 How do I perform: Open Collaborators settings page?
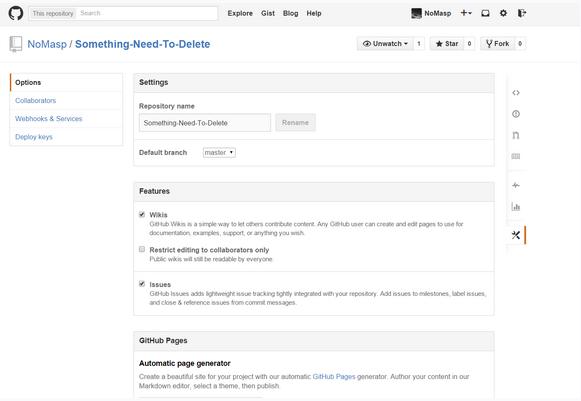click(36, 100)
